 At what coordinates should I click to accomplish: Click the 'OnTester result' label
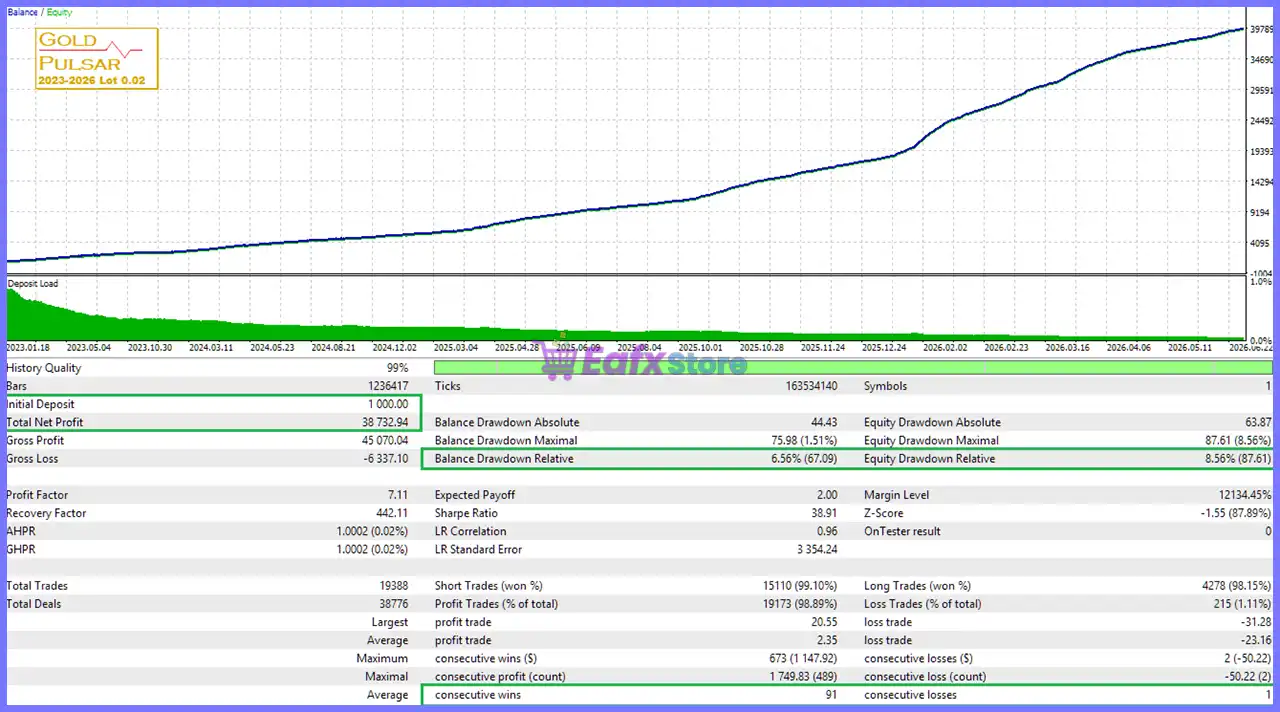[902, 531]
